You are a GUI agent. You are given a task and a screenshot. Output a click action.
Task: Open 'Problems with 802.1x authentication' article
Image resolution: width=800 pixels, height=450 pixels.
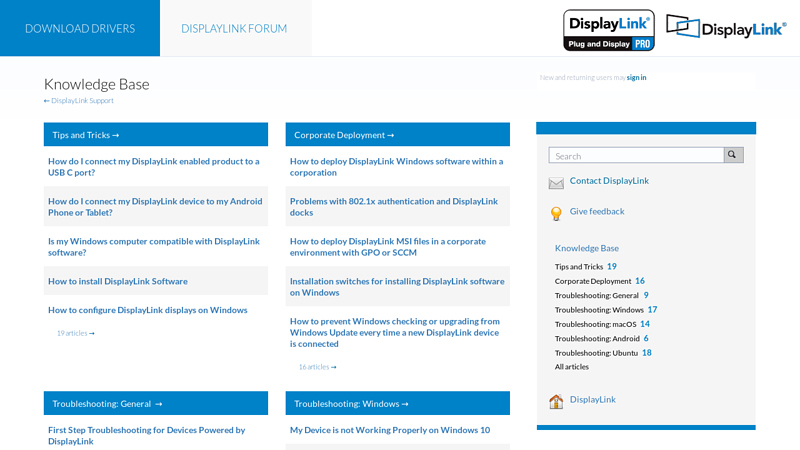click(x=394, y=207)
